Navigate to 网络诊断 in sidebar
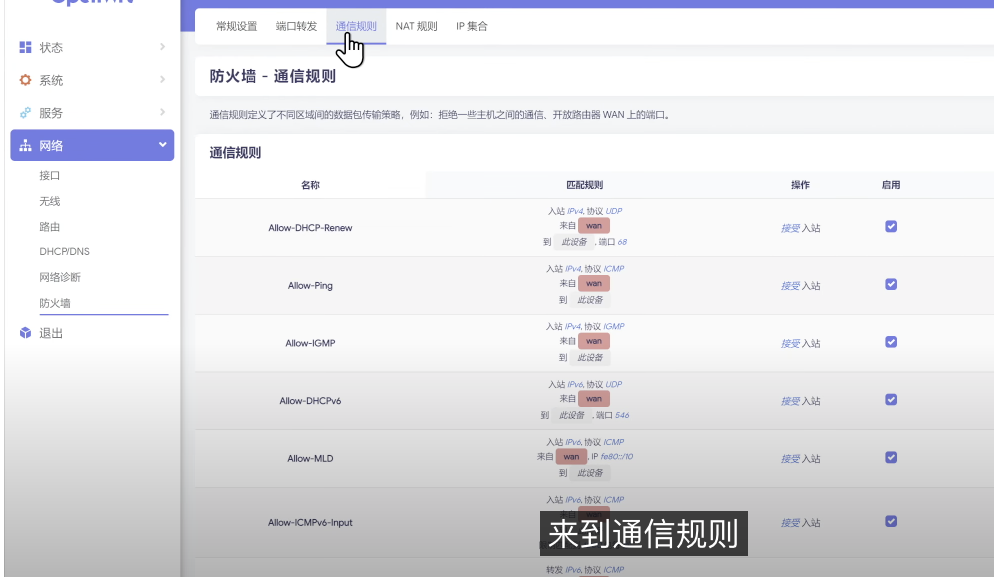 60,277
